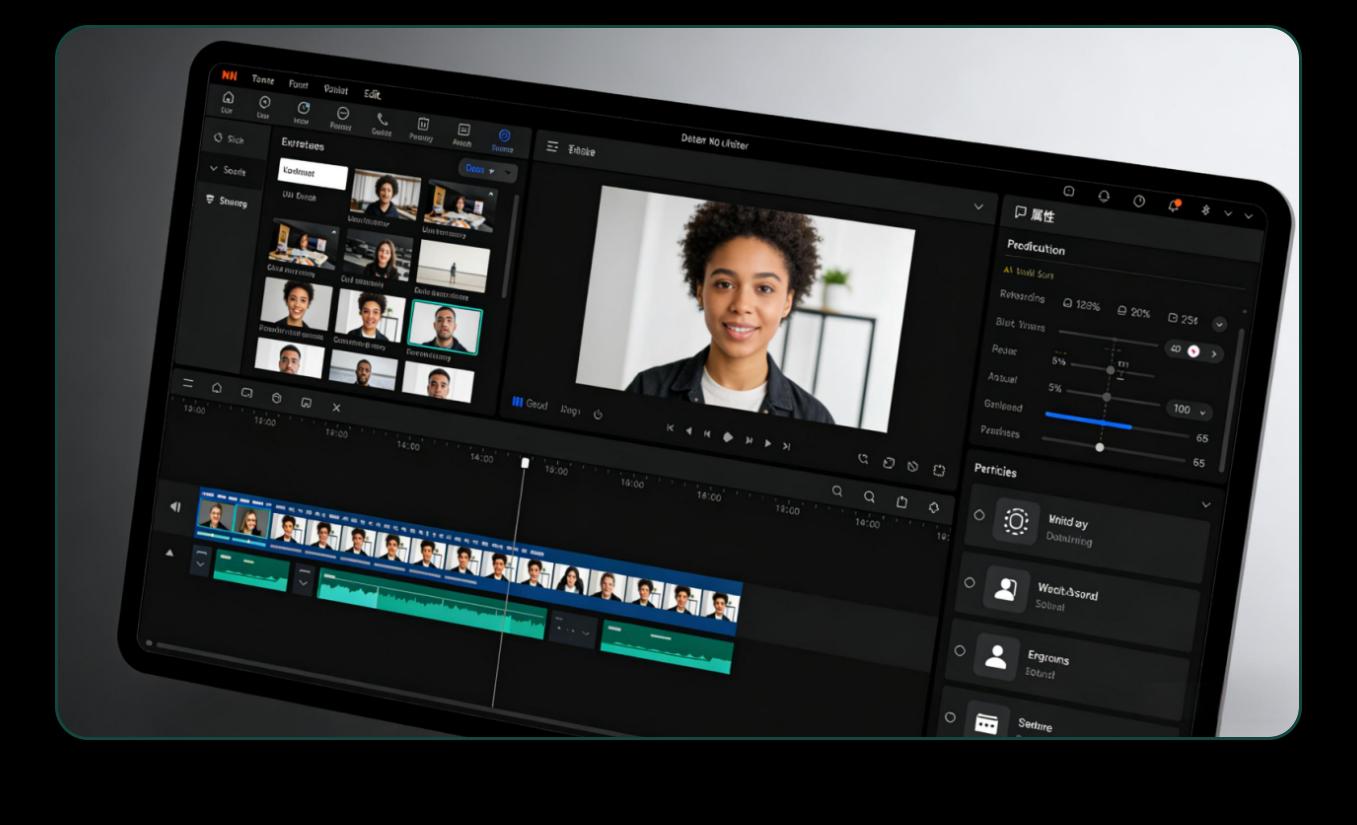Open the 100 value dropdown
The width and height of the screenshot is (1357, 825).
point(1189,410)
